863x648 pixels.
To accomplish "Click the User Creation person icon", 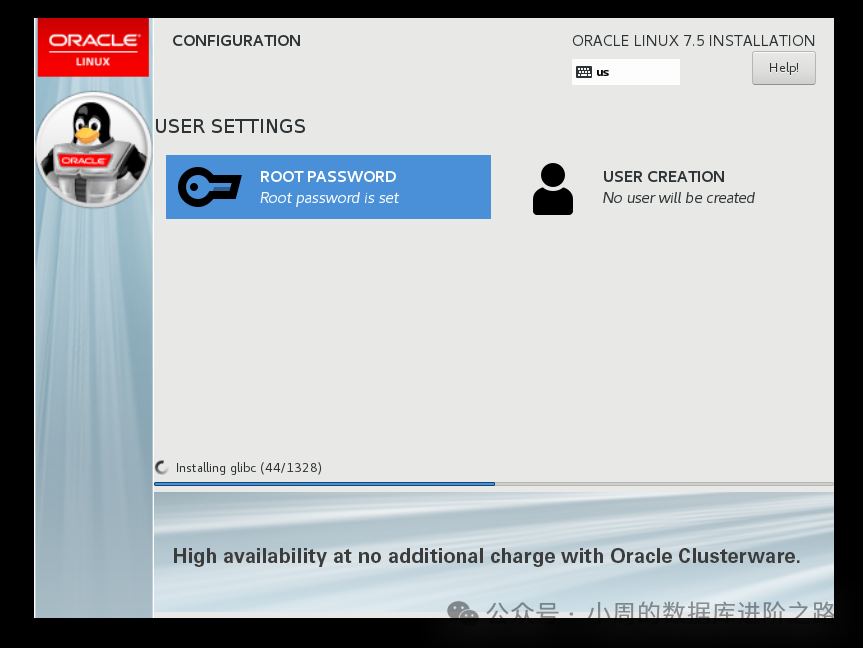I will pyautogui.click(x=553, y=189).
